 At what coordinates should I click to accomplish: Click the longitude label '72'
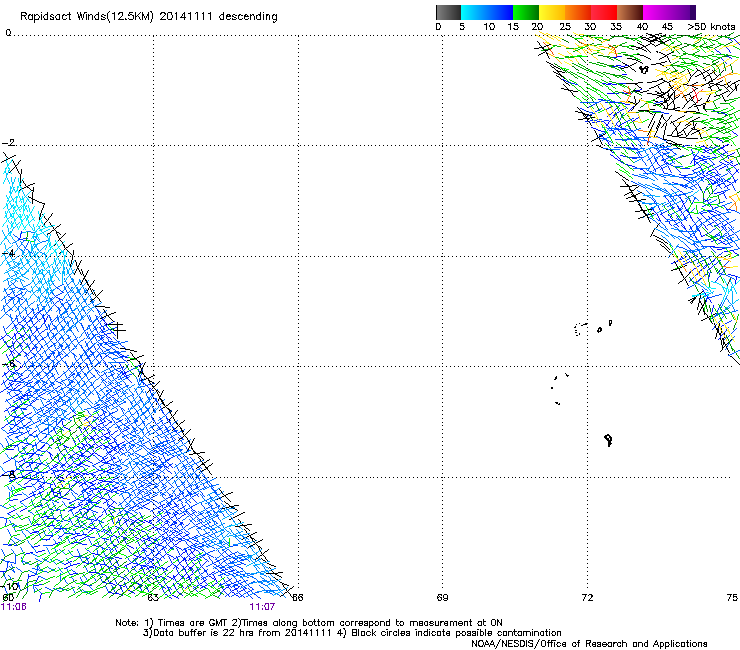point(587,598)
